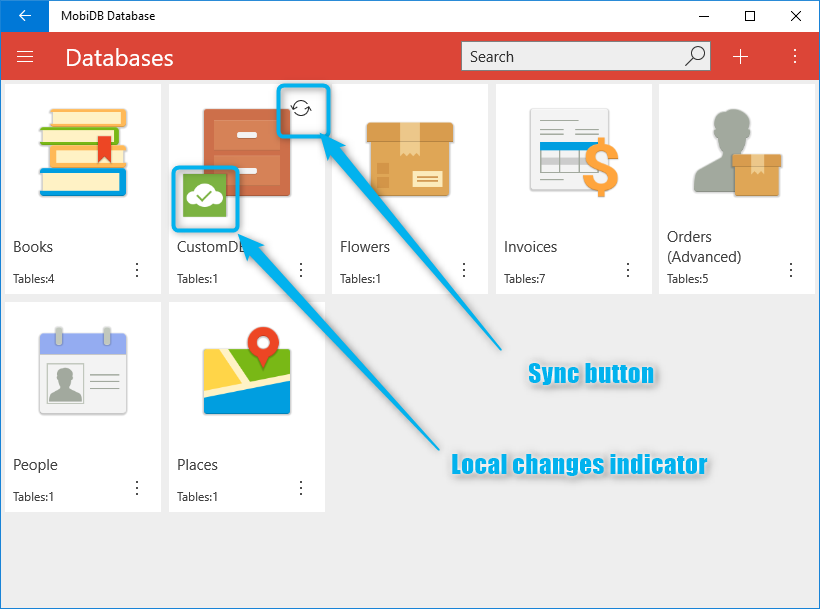Sync the CustomDB database
Viewport: 820px width, 609px height.
coord(301,109)
